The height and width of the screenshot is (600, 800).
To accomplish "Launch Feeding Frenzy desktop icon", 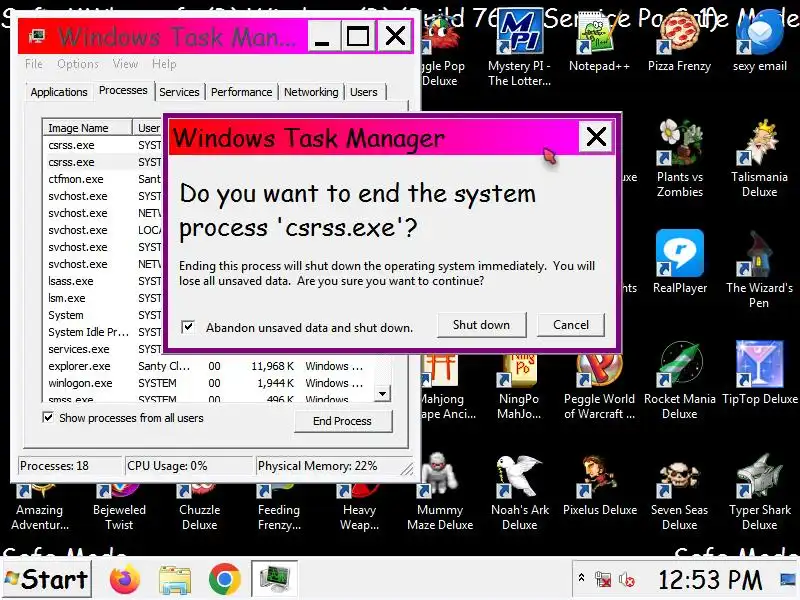I will (279, 506).
